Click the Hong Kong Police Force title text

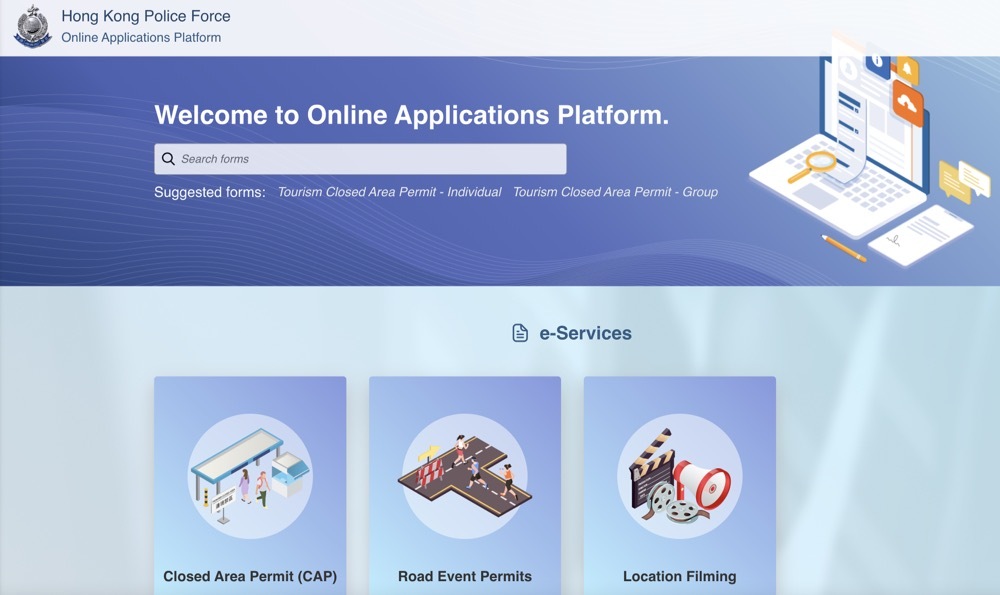[x=146, y=16]
